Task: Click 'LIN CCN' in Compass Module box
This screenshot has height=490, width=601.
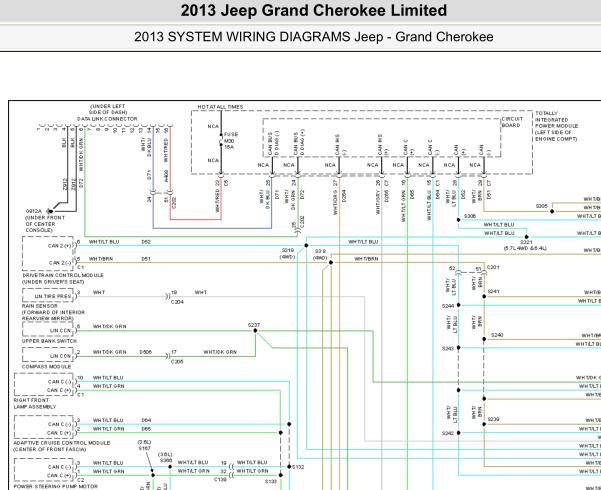Action: (x=61, y=356)
